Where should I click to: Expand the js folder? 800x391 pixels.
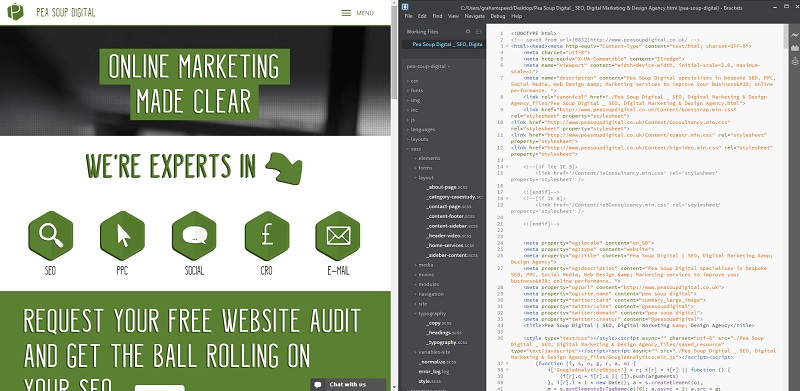(412, 119)
